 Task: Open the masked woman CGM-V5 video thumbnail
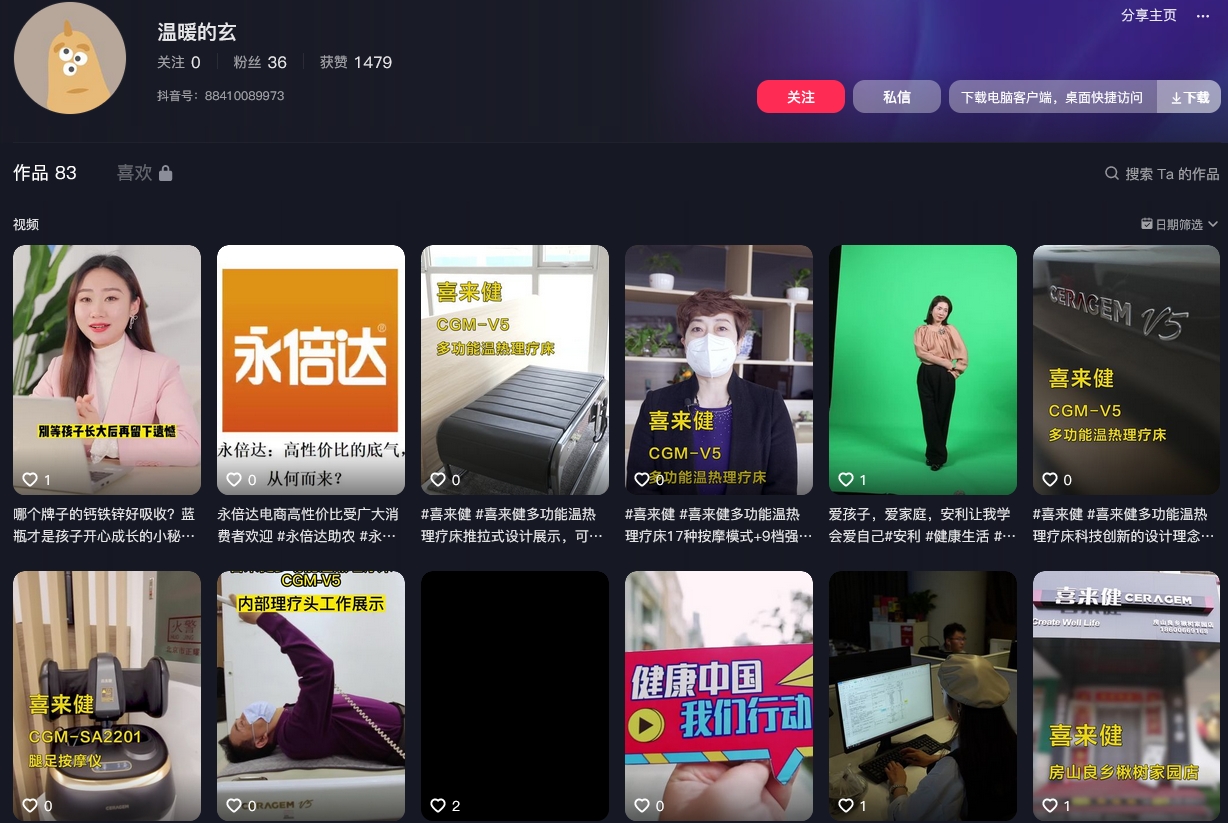(x=719, y=370)
